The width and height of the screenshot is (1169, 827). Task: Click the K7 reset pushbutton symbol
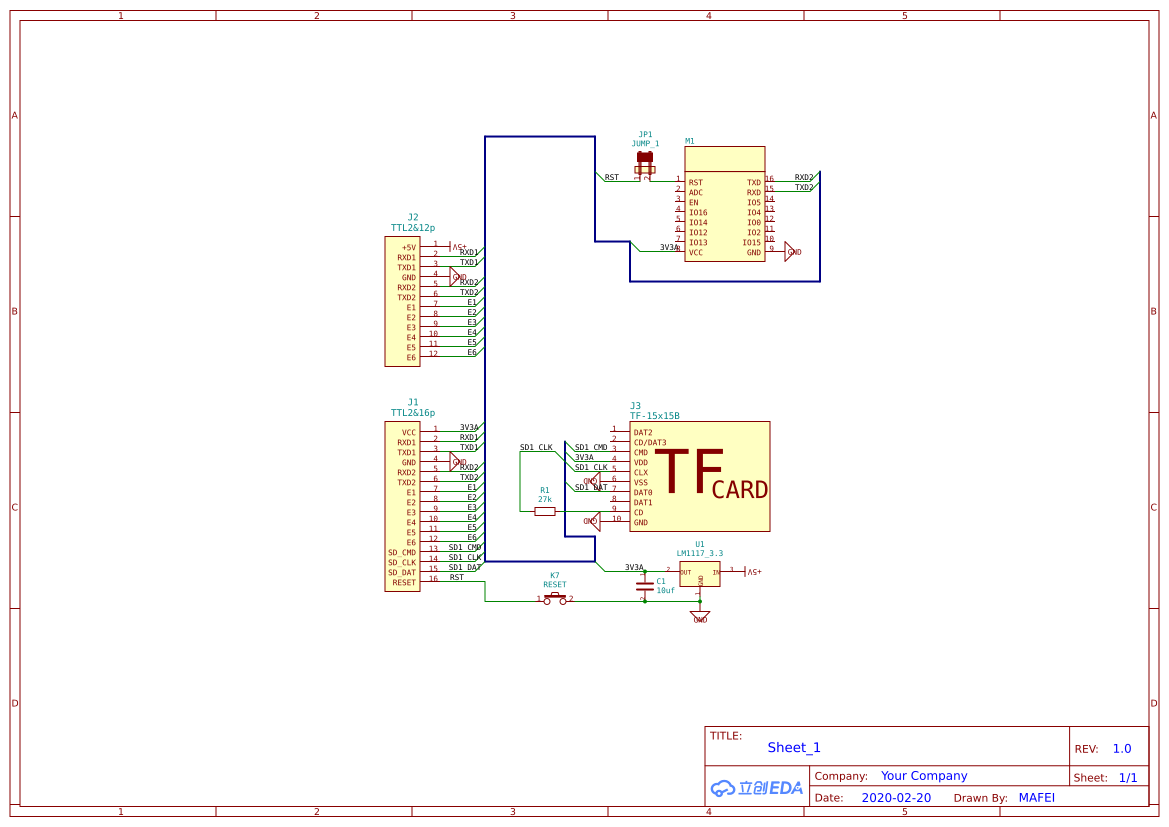[555, 598]
